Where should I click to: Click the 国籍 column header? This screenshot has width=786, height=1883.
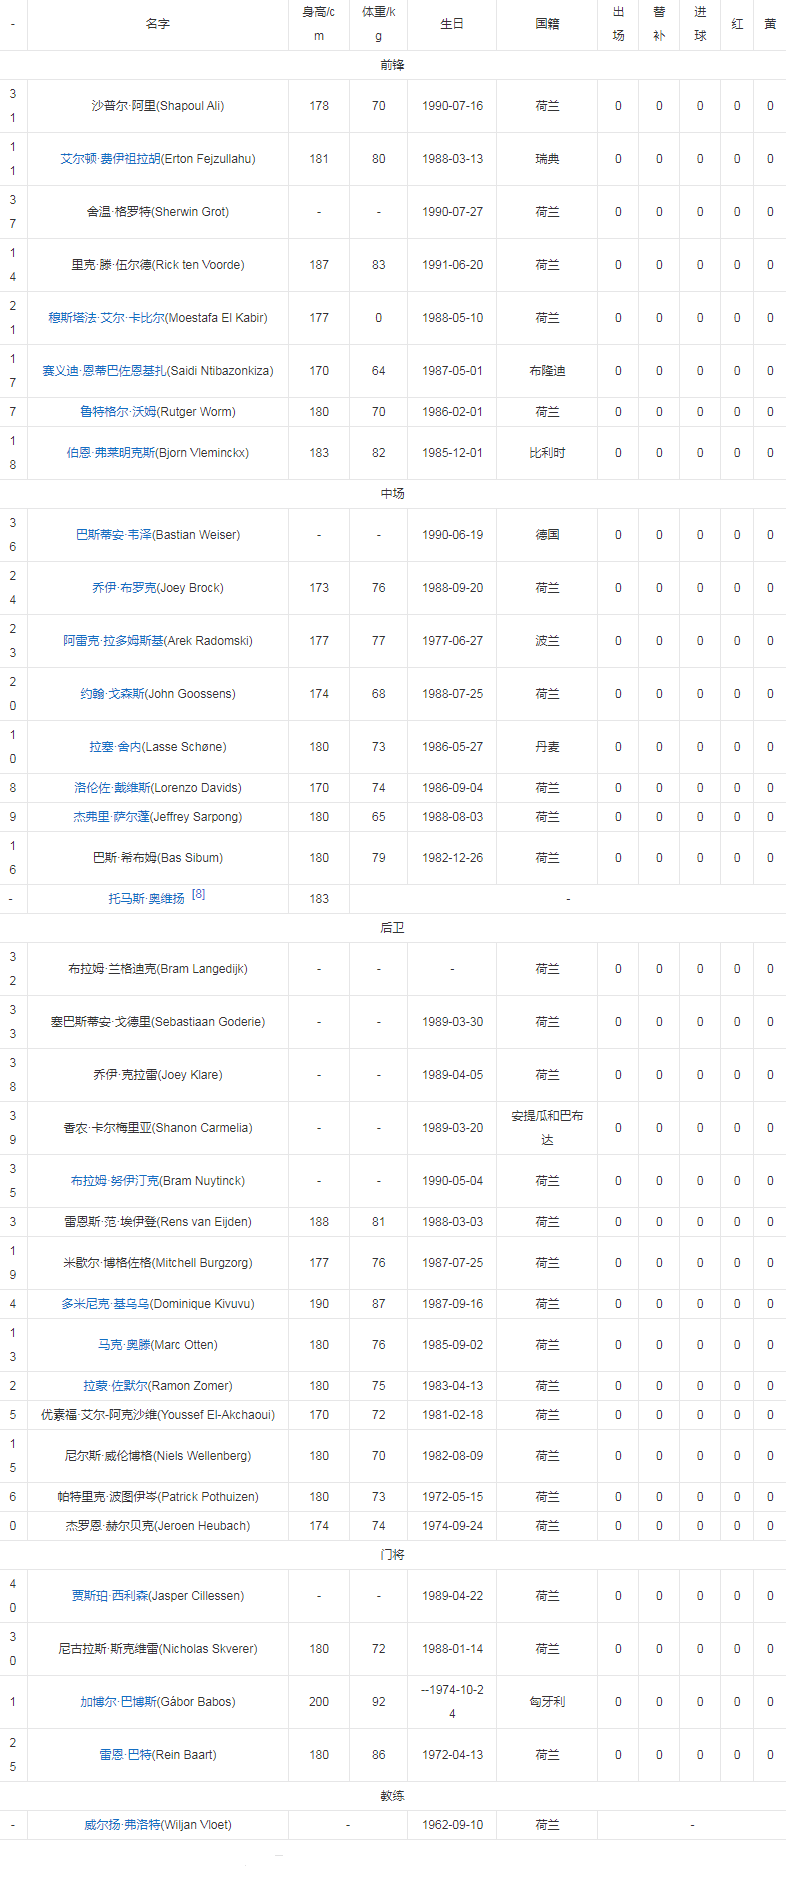click(547, 24)
